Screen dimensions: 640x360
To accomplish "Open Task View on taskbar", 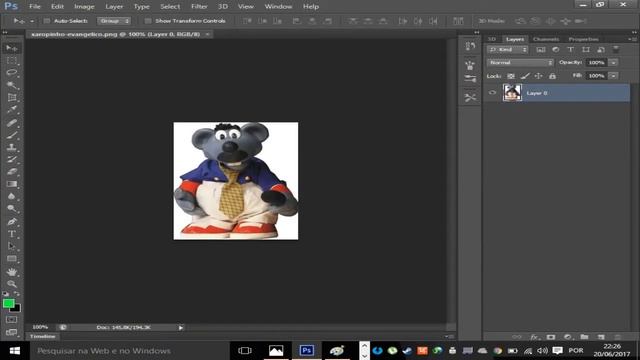I will tap(245, 351).
